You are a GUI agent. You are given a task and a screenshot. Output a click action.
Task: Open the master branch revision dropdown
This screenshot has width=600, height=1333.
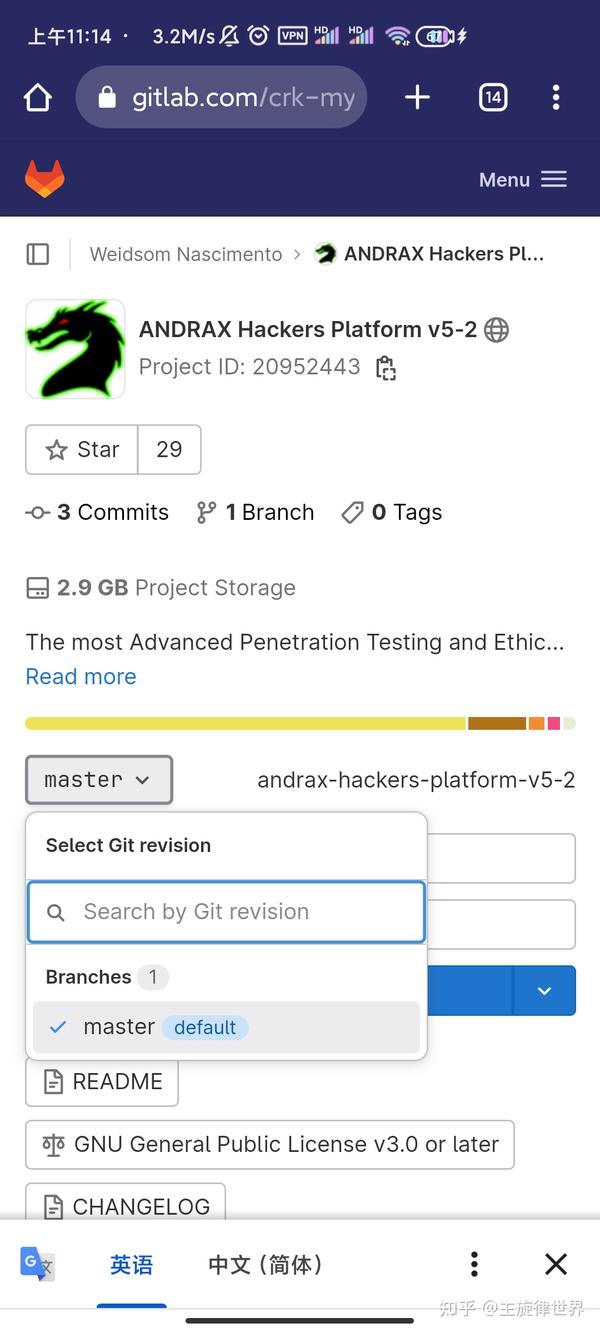pyautogui.click(x=98, y=779)
